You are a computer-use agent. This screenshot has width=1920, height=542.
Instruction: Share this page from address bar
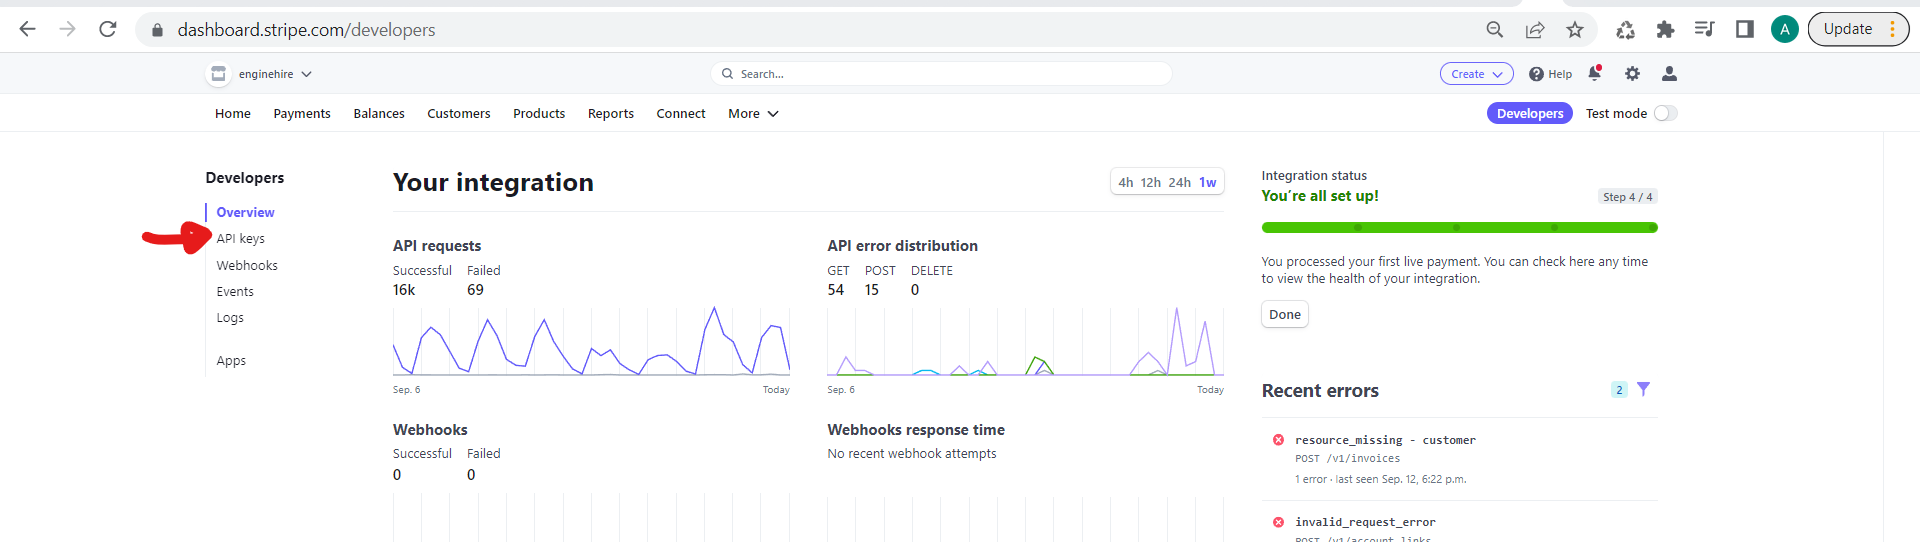[x=1535, y=29]
